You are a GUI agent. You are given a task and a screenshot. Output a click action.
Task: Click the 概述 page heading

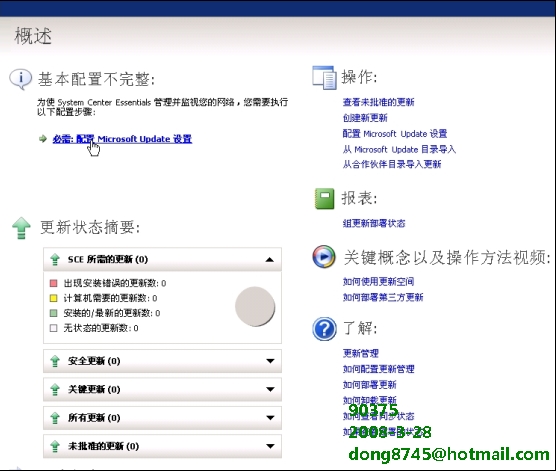33,36
